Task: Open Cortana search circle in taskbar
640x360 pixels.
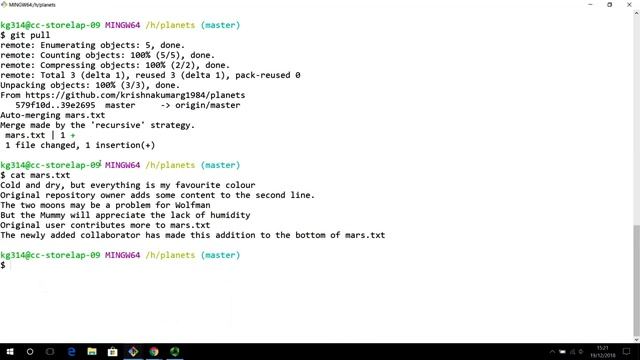Action: pos(30,351)
